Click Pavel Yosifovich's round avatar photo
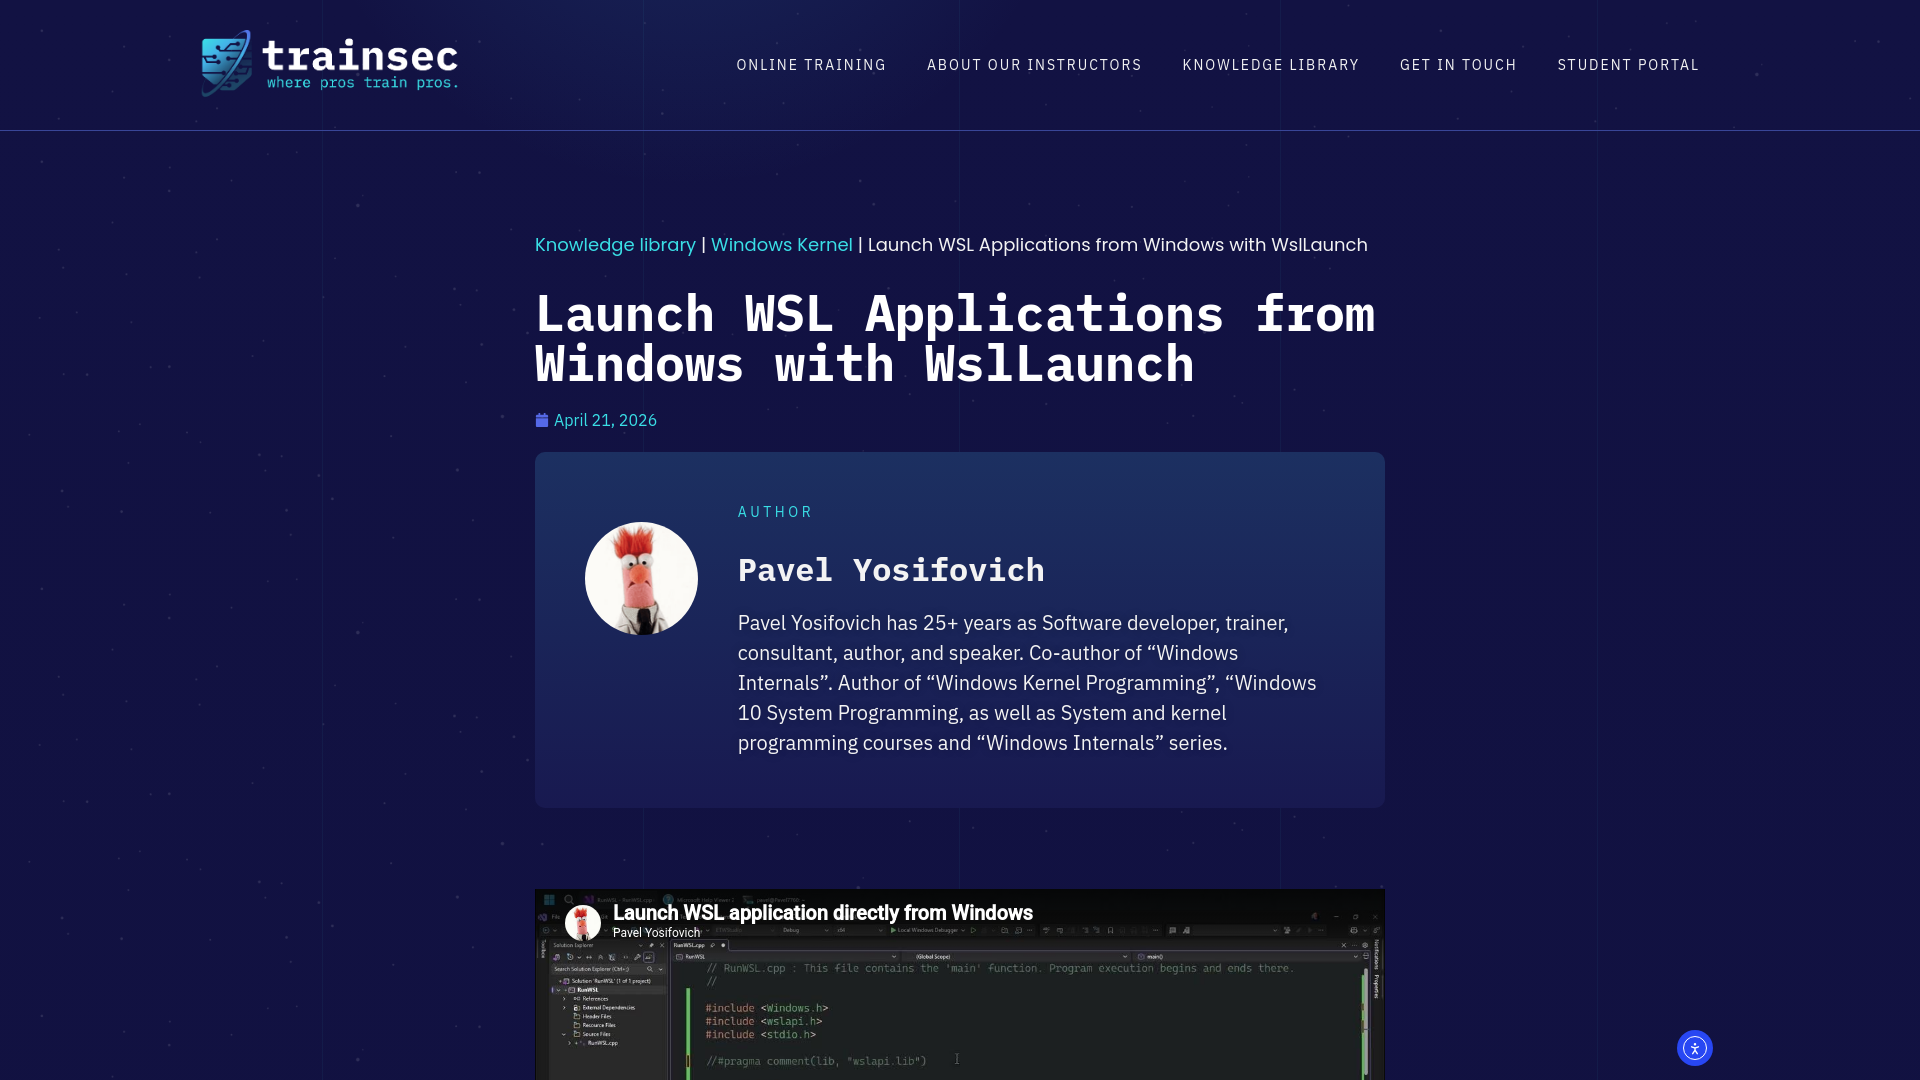 (x=641, y=578)
